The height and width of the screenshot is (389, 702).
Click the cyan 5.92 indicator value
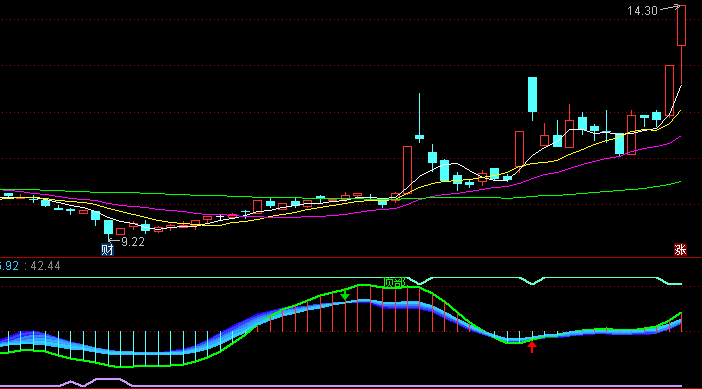9,266
